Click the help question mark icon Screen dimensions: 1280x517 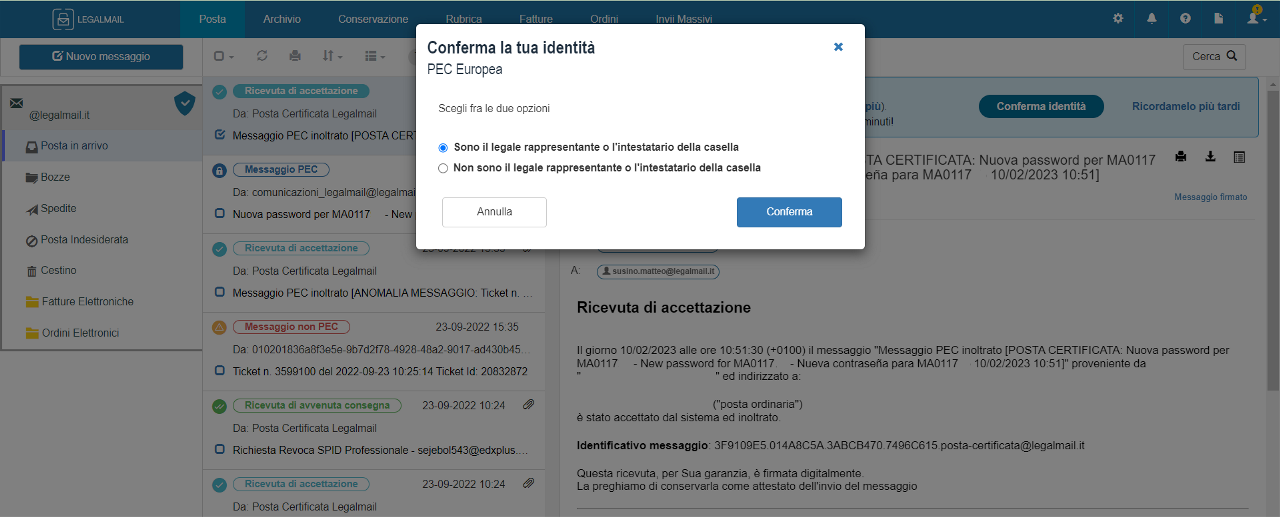(1185, 18)
